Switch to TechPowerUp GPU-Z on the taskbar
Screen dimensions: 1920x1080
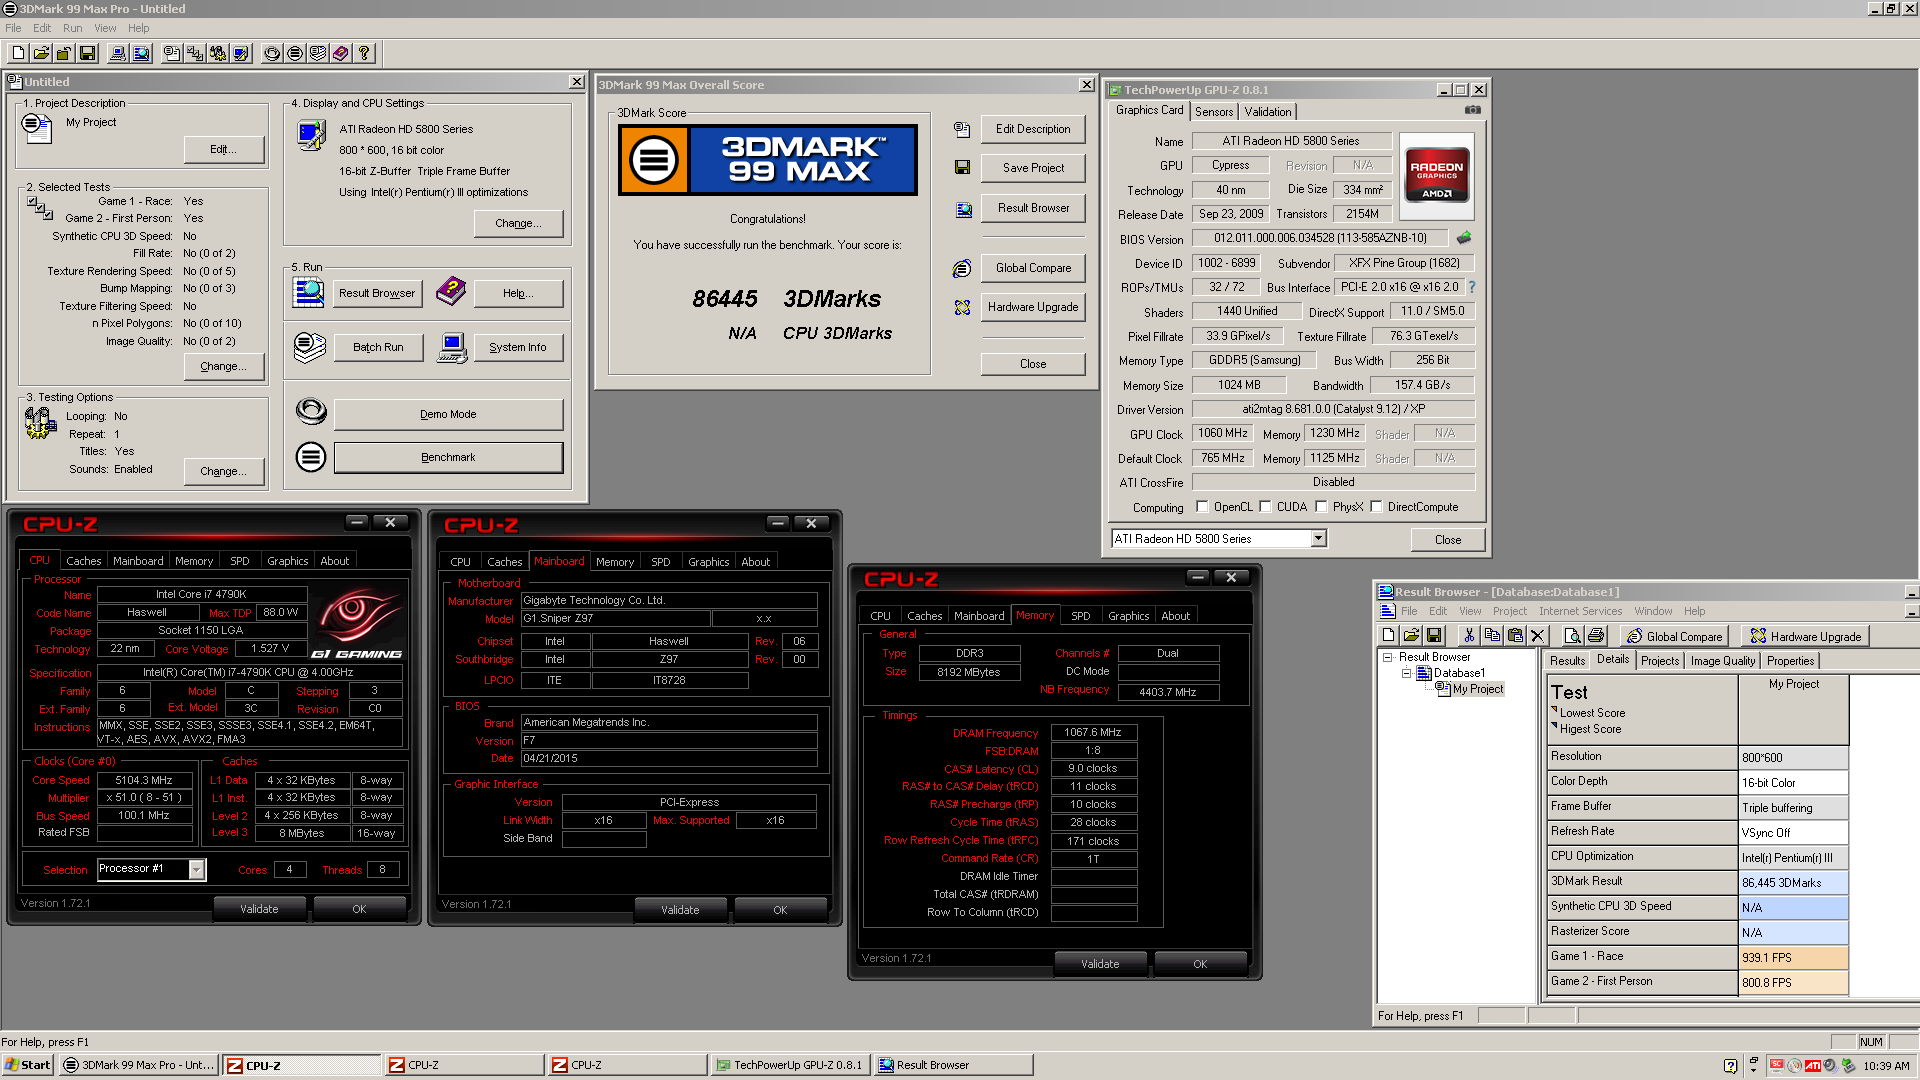[x=789, y=1065]
